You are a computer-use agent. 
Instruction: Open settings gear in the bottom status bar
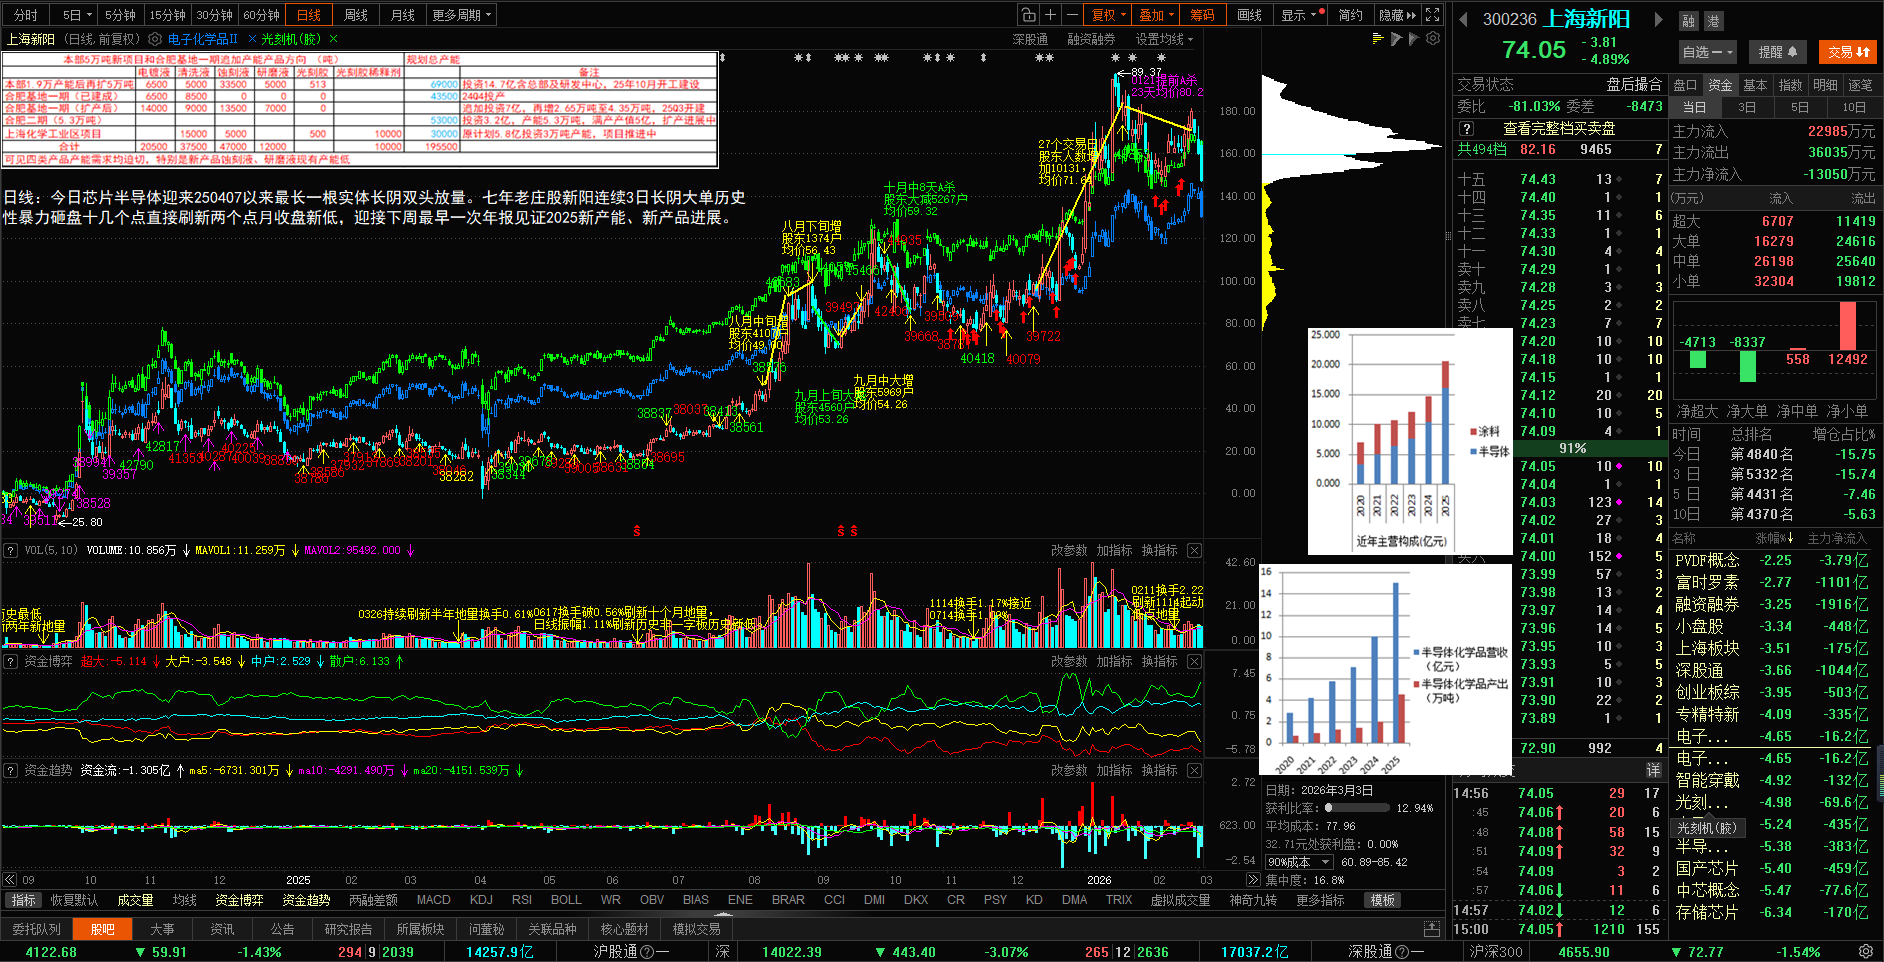[1866, 951]
